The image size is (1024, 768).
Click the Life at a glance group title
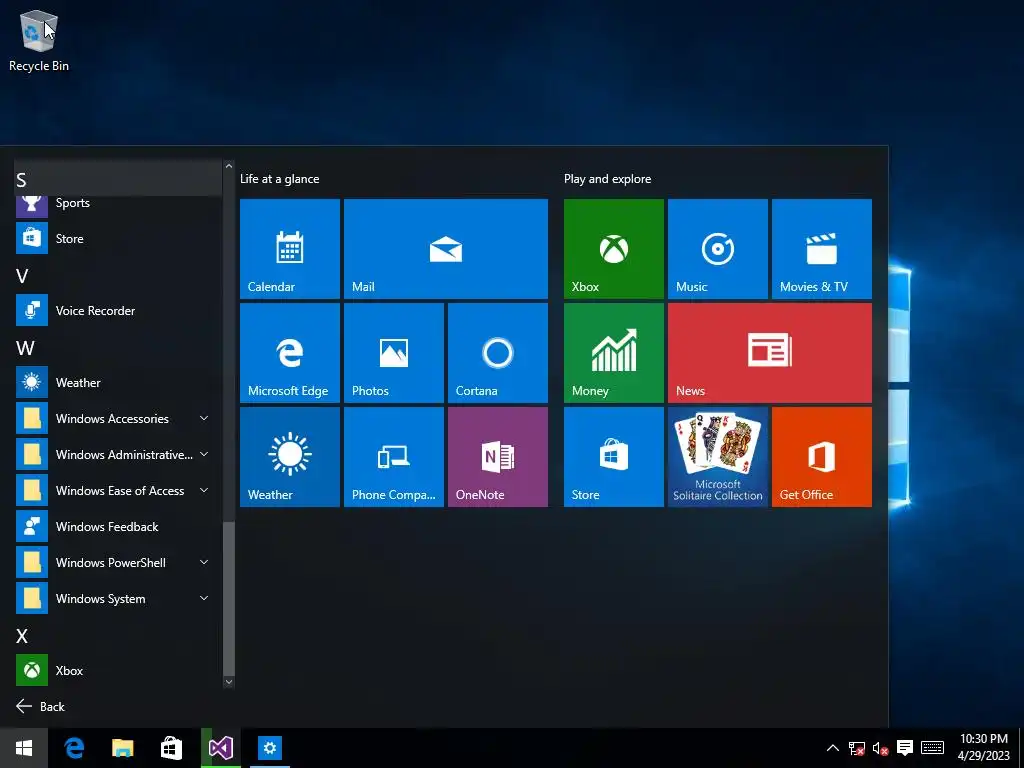[280, 179]
